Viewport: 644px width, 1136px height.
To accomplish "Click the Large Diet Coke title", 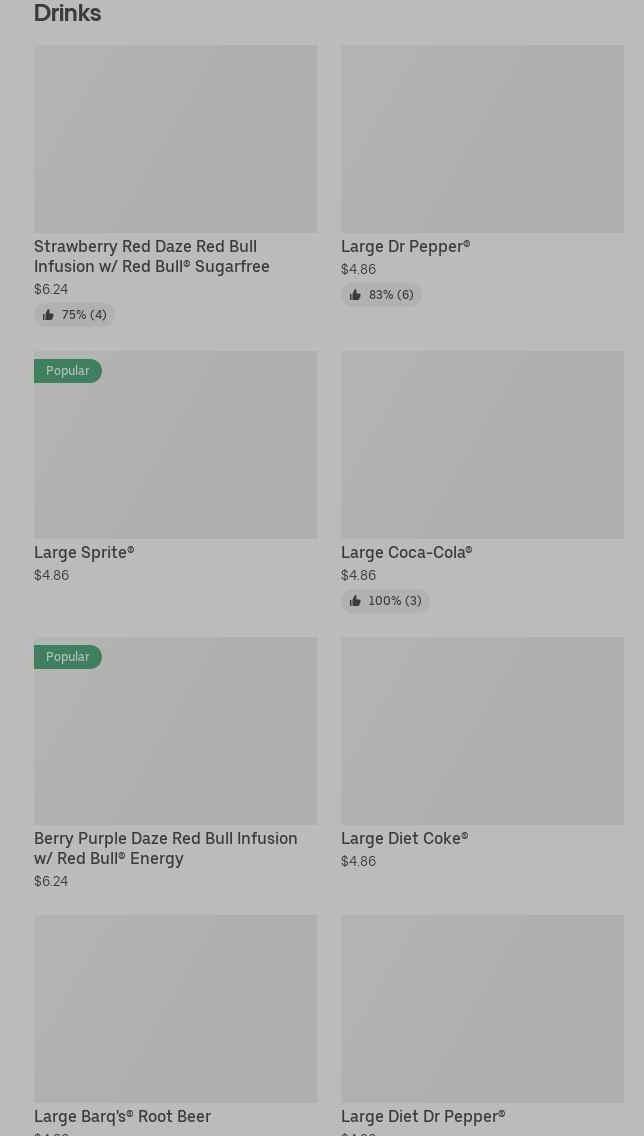I will pos(404,838).
